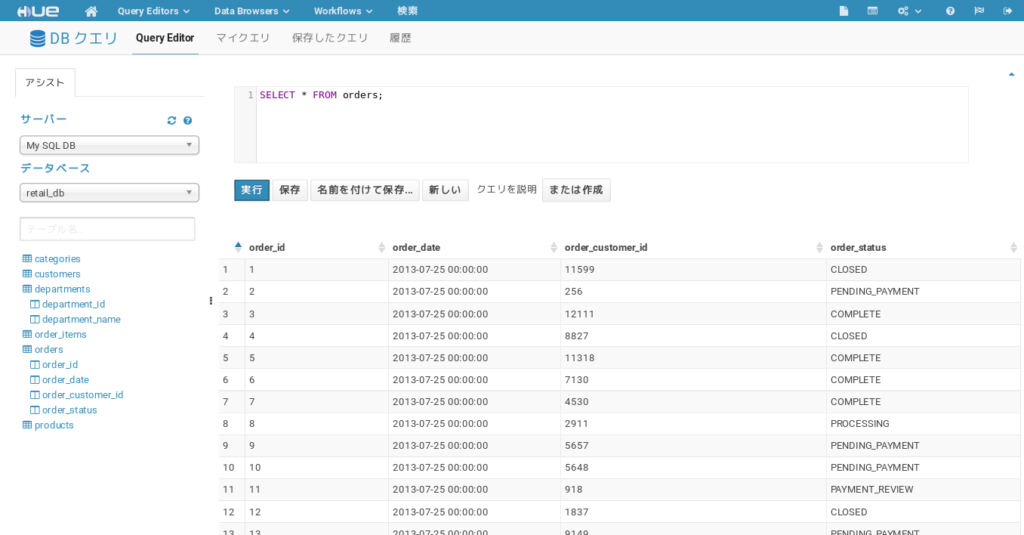Go to the home icon
Image resolution: width=1024 pixels, height=535 pixels.
pyautogui.click(x=91, y=11)
